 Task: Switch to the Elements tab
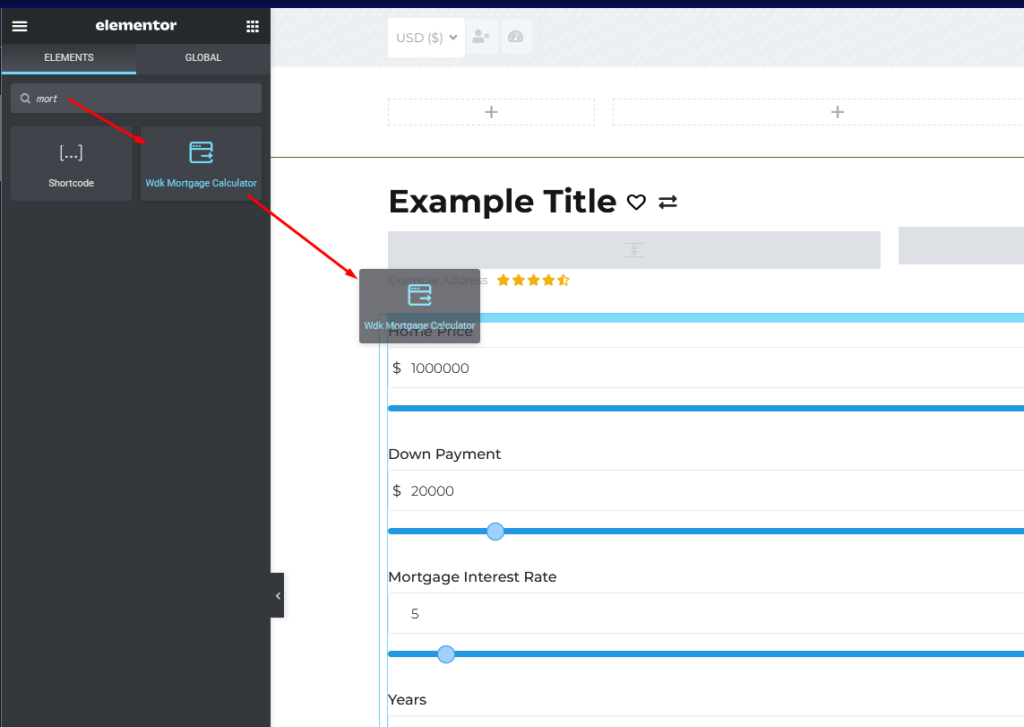69,57
